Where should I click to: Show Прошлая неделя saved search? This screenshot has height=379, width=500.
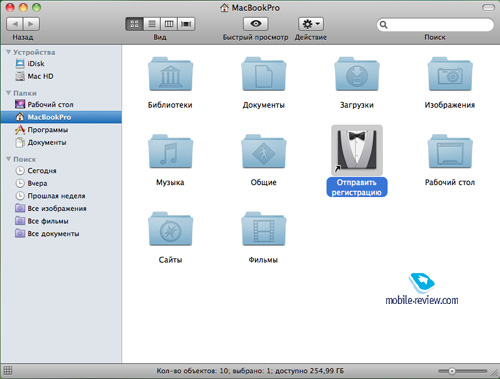[x=61, y=196]
